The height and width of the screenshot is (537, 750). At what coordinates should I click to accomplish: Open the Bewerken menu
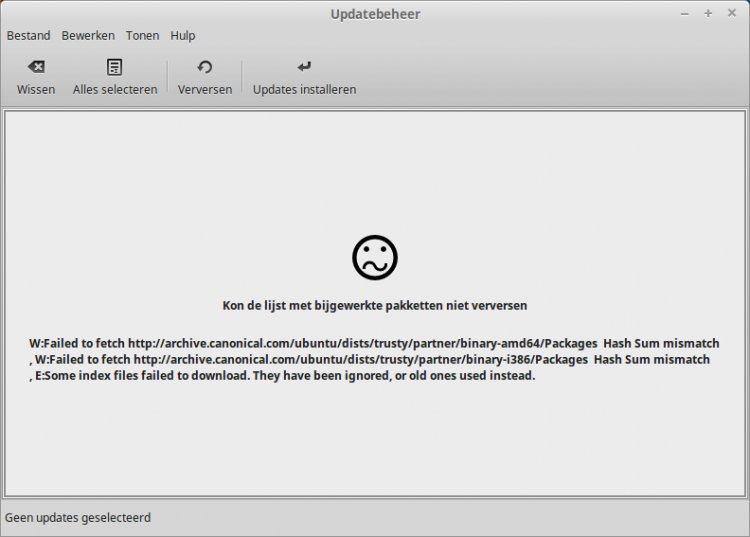pyautogui.click(x=88, y=35)
